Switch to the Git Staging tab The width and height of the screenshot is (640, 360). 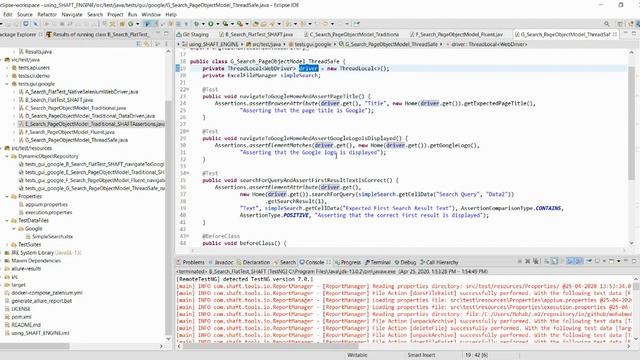click(x=192, y=34)
